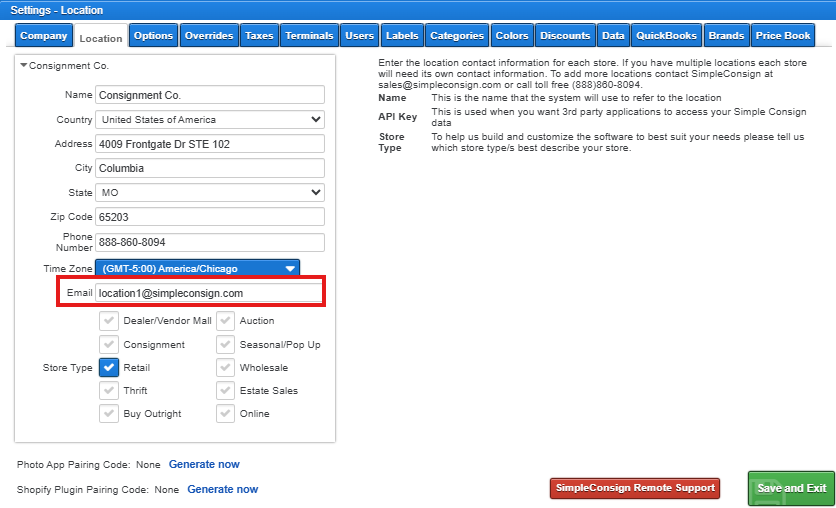This screenshot has height=508, width=836.
Task: Click the City input field
Action: 210,168
